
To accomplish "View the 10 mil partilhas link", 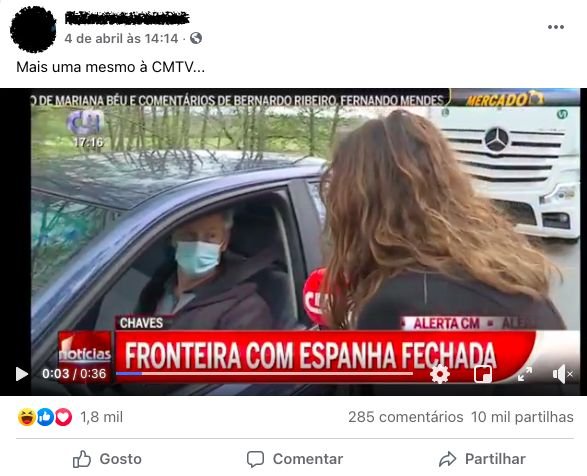I will pos(522,417).
